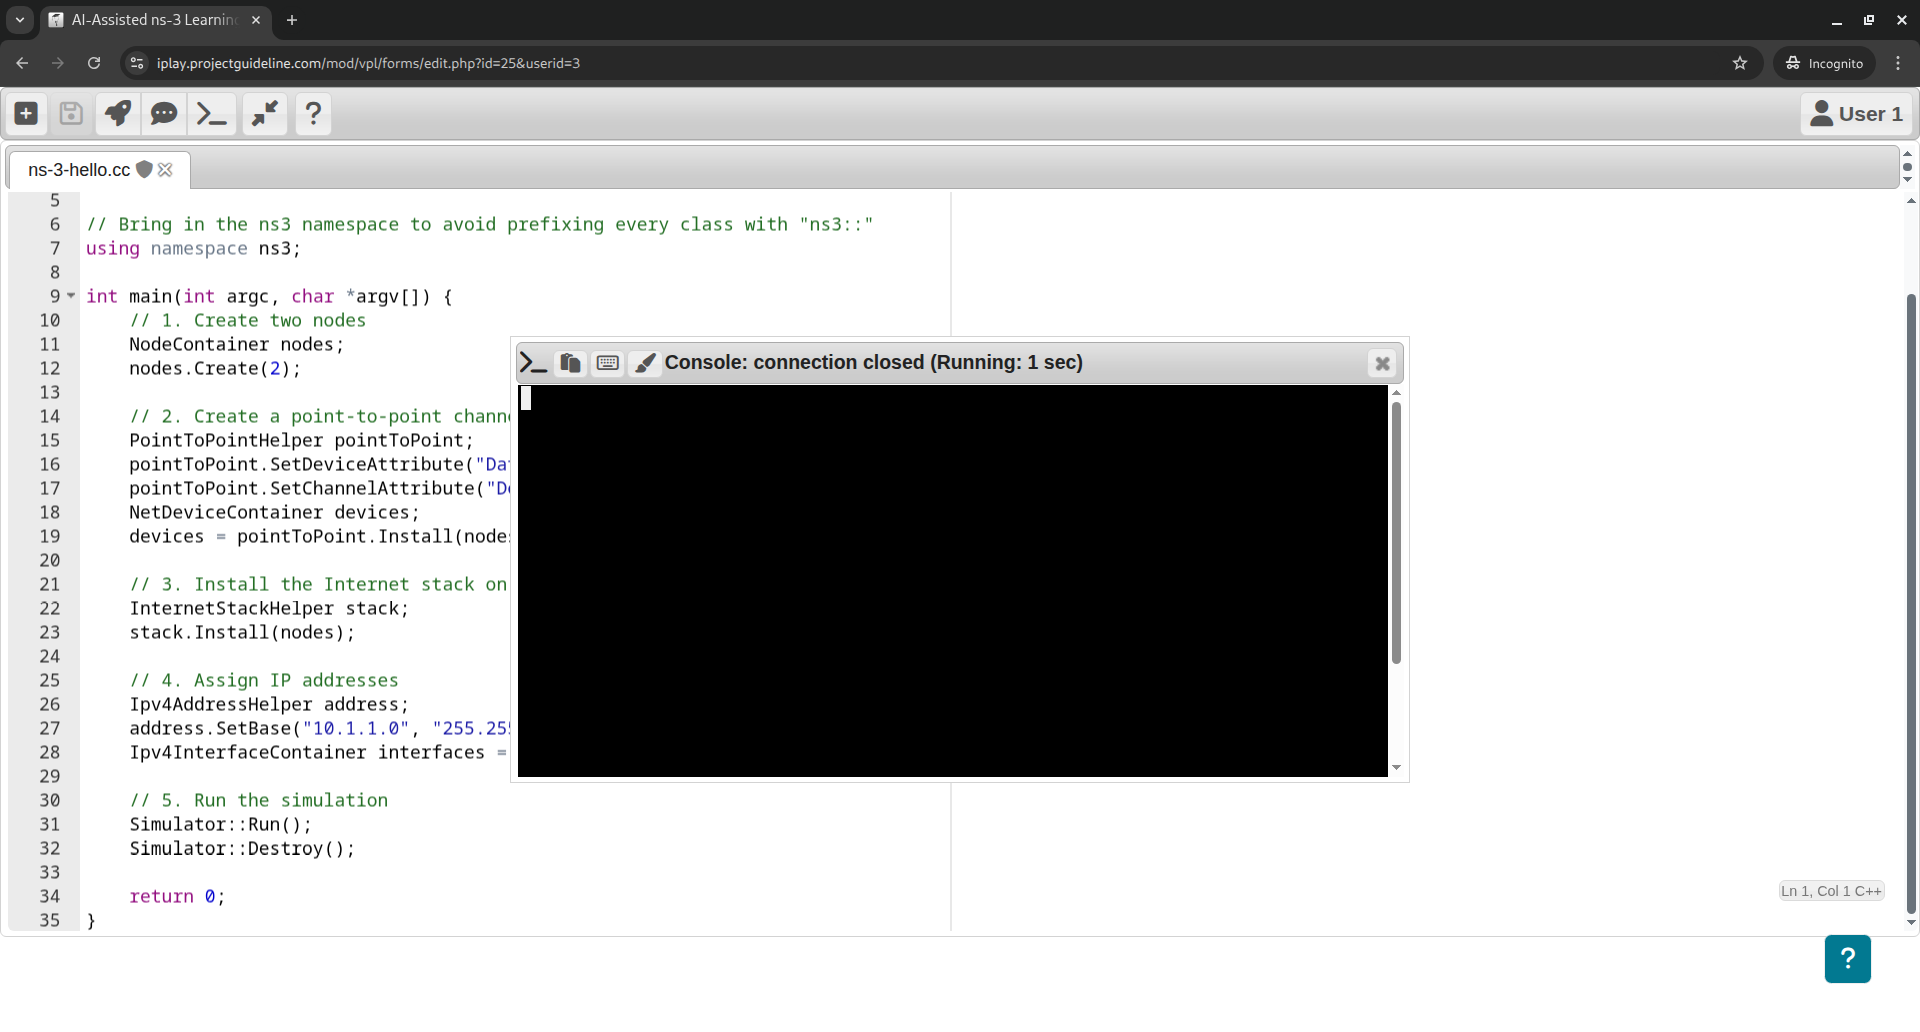Click the browser address bar URL
The image size is (1920, 1032).
pyautogui.click(x=368, y=63)
